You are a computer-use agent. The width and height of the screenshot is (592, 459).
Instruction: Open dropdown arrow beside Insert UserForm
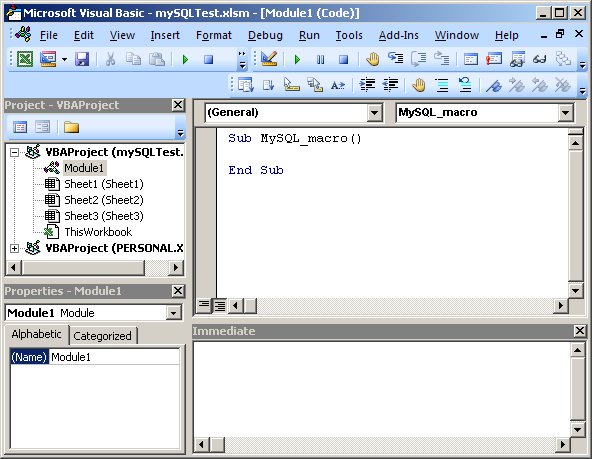click(64, 59)
